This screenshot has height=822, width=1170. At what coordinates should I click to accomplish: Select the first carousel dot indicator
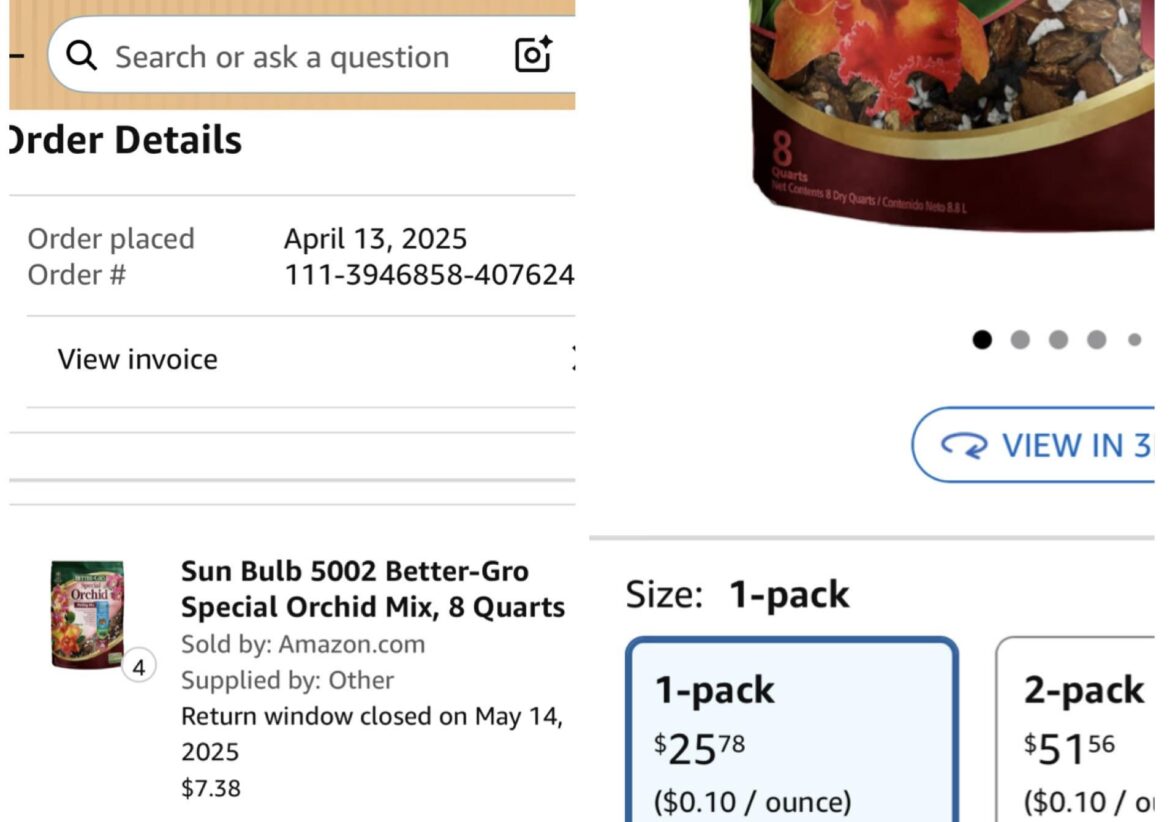point(982,340)
